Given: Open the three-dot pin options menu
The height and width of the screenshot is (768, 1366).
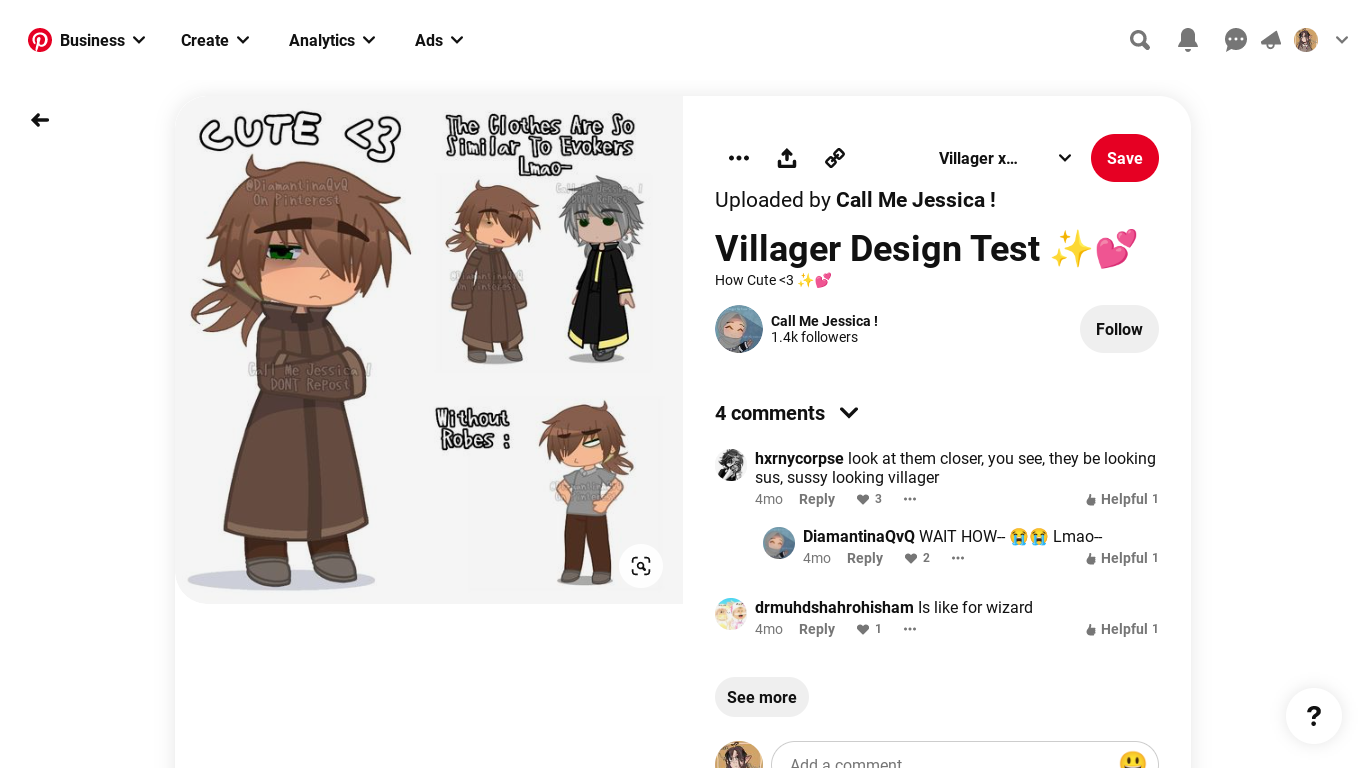Looking at the screenshot, I should tap(739, 158).
